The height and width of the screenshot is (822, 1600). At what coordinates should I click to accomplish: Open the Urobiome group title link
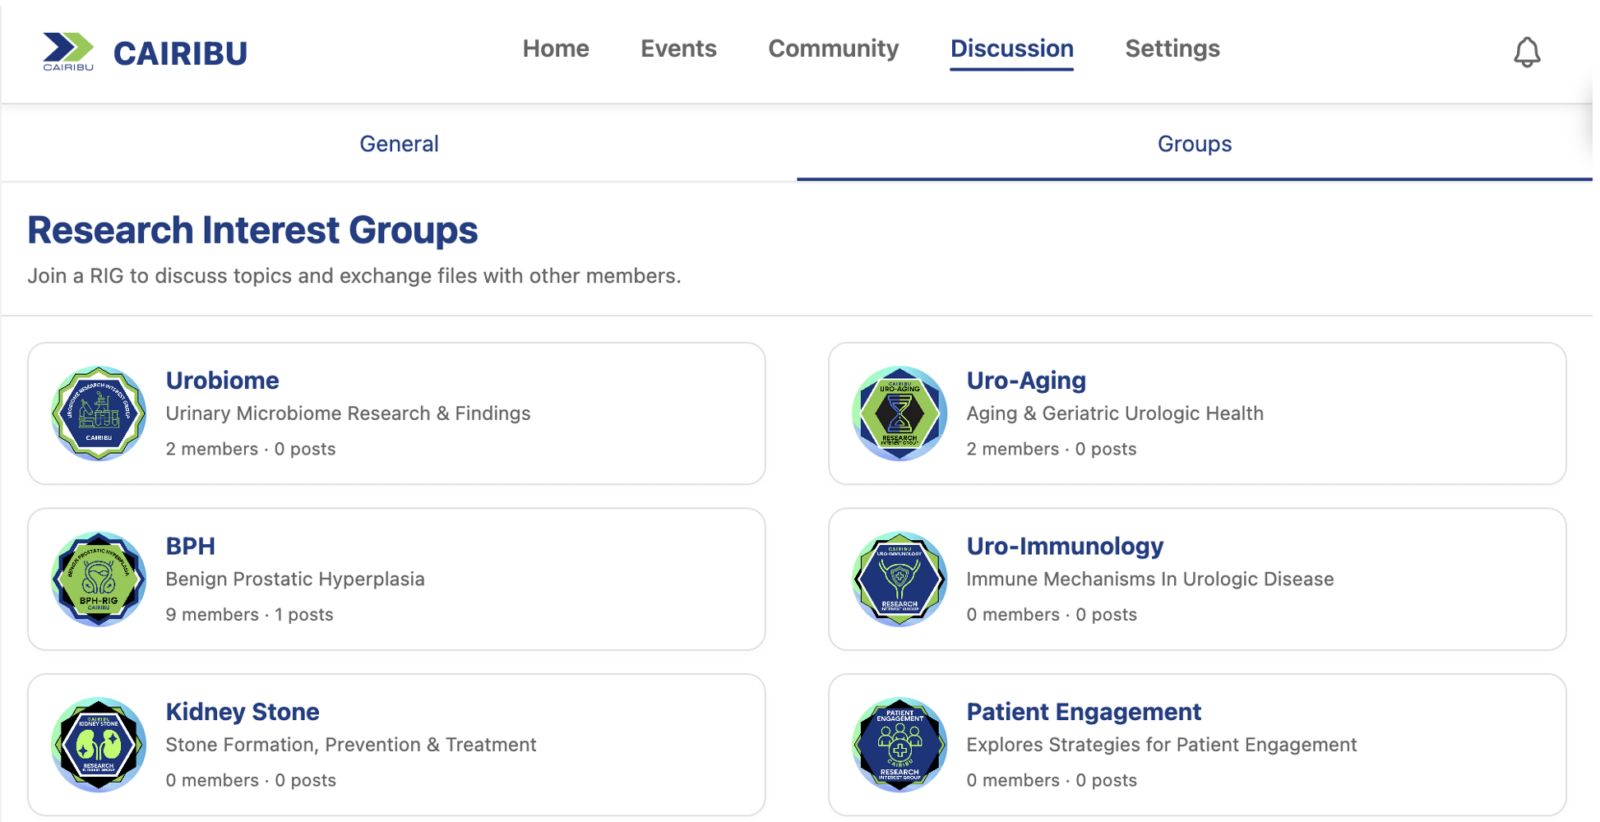click(x=222, y=381)
